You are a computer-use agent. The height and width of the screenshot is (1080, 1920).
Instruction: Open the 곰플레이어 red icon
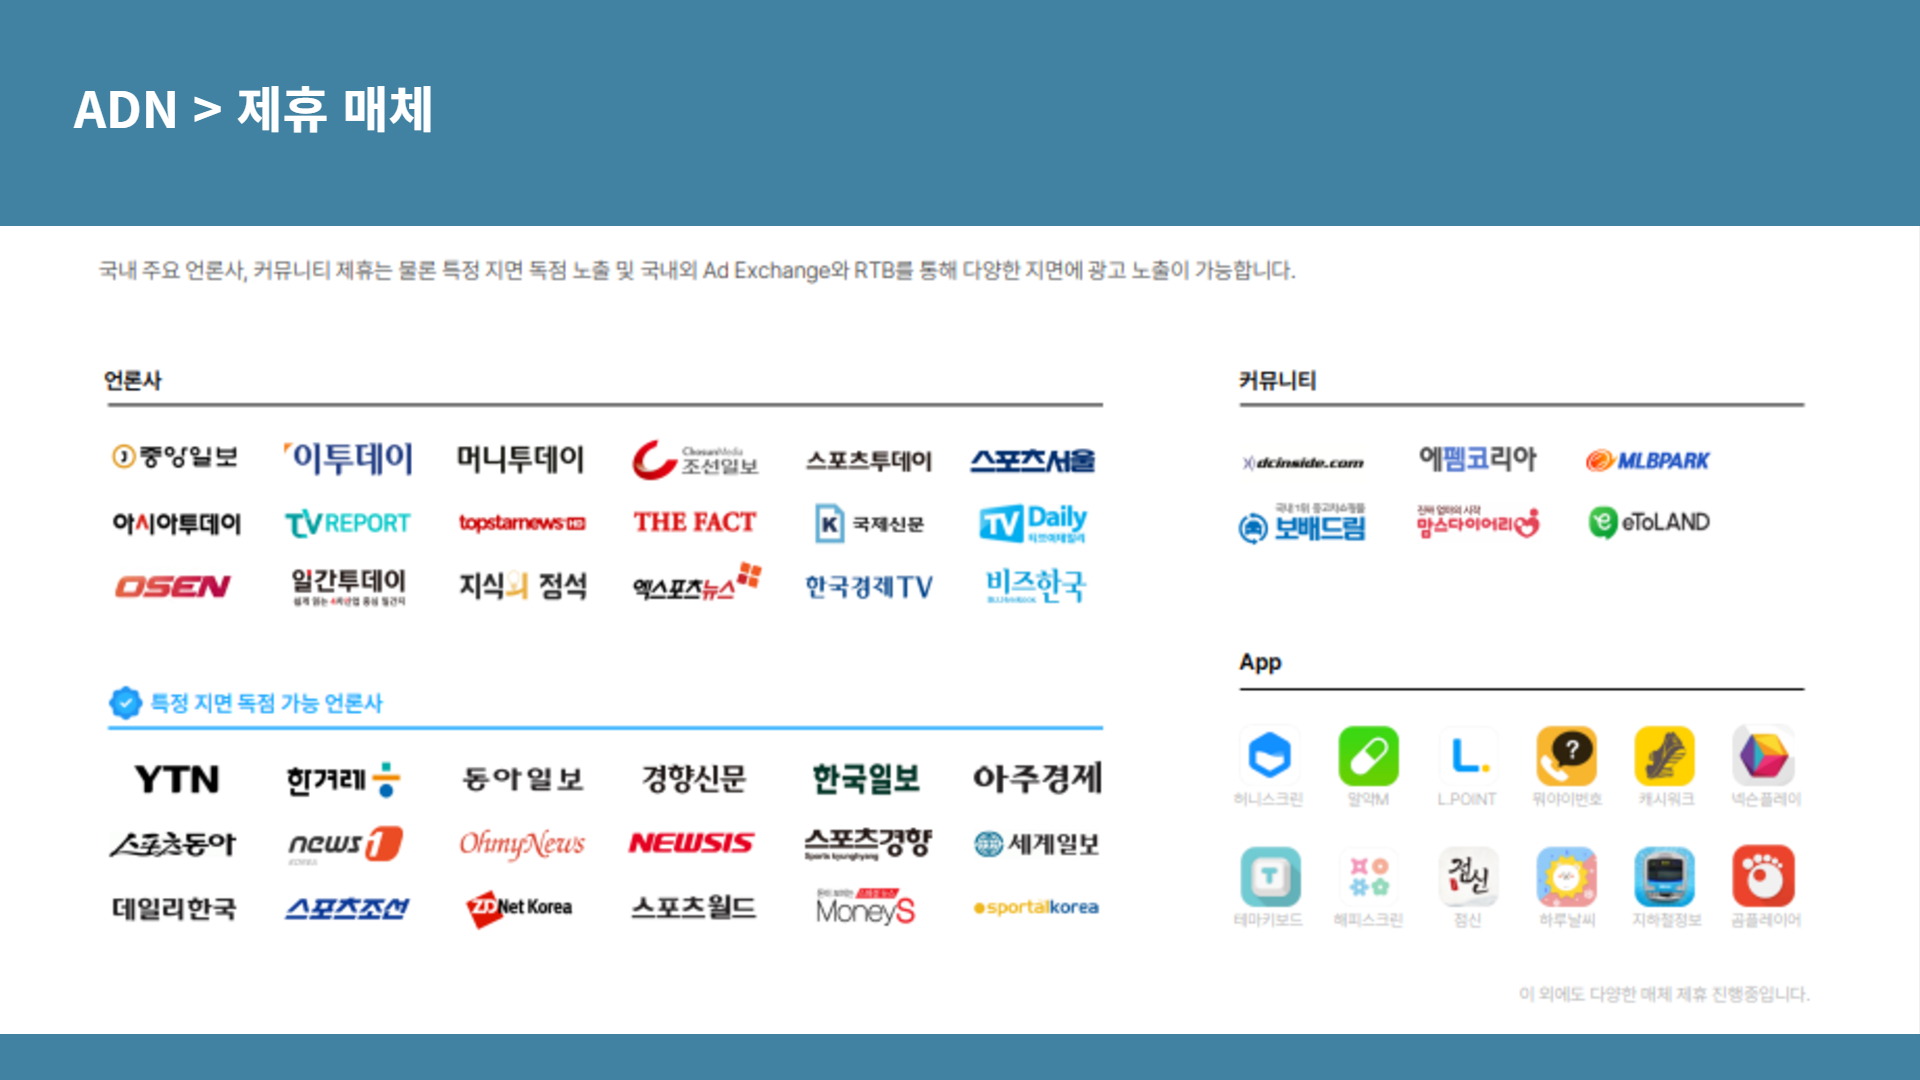tap(1764, 877)
